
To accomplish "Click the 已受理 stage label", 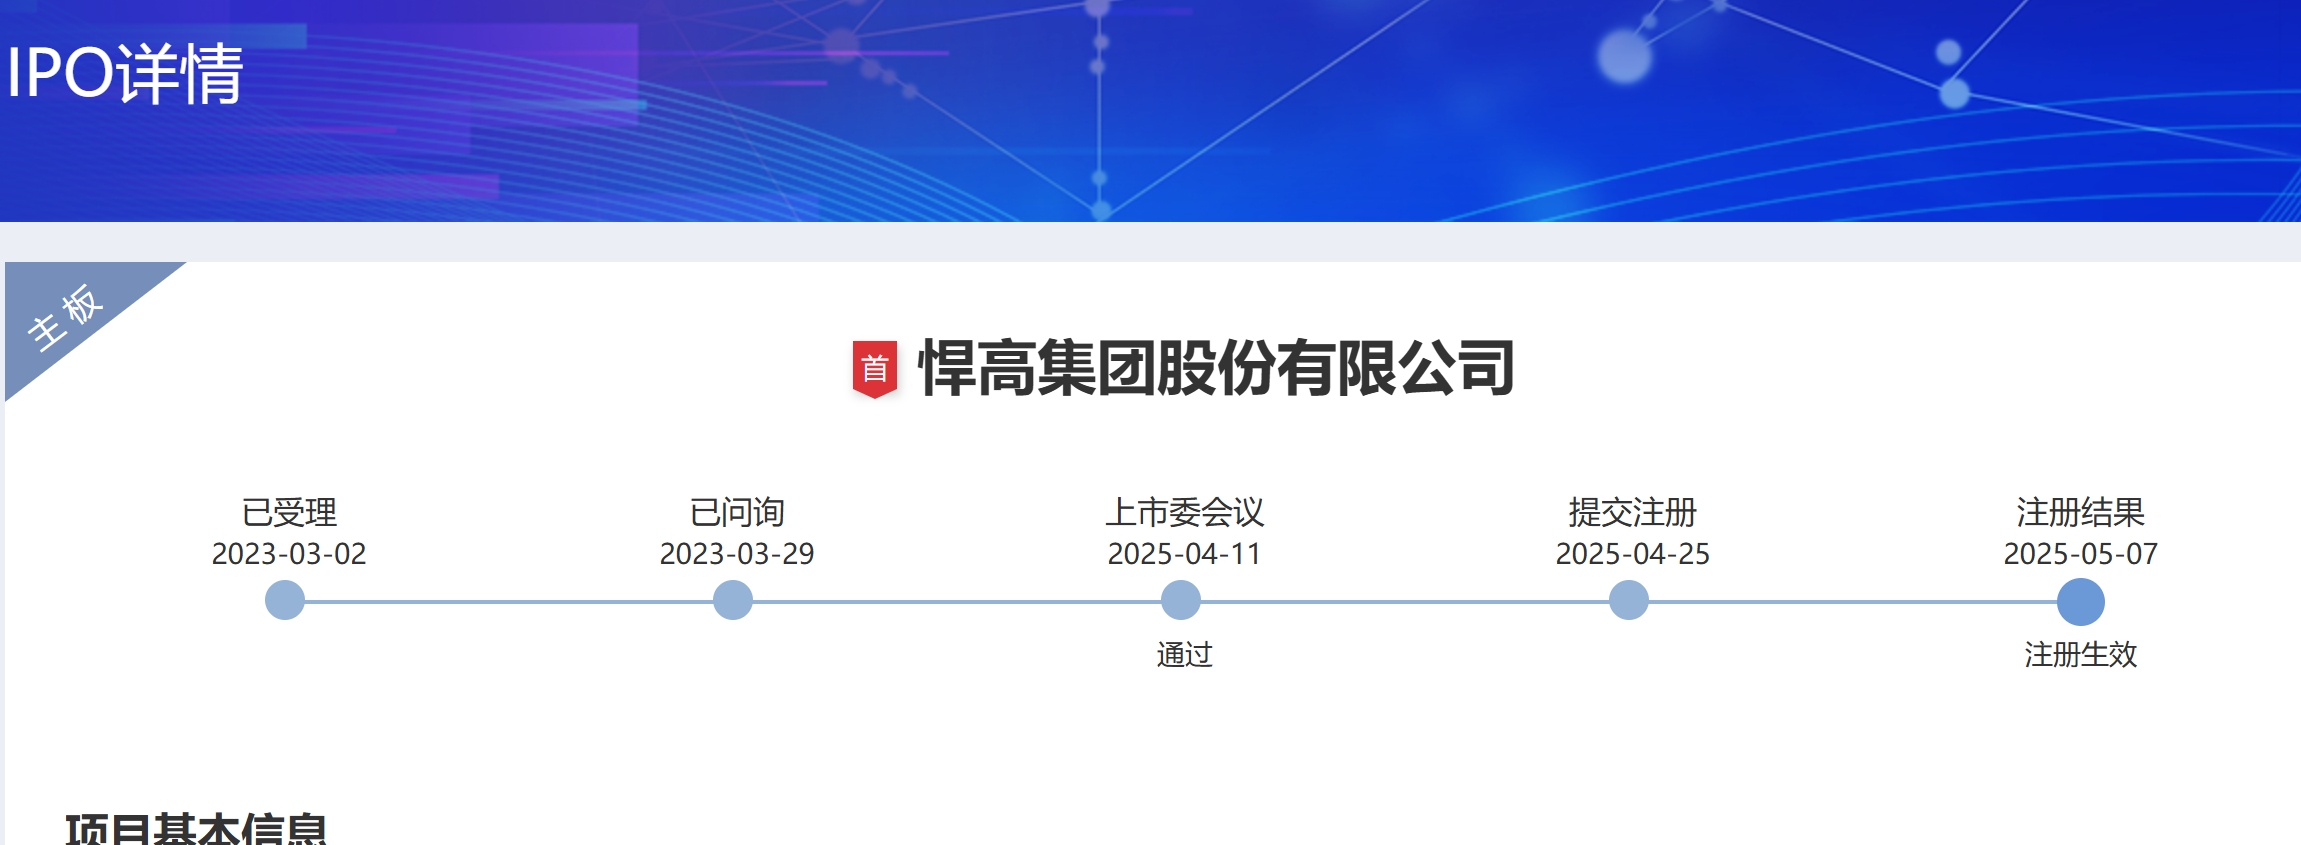I will click(289, 512).
